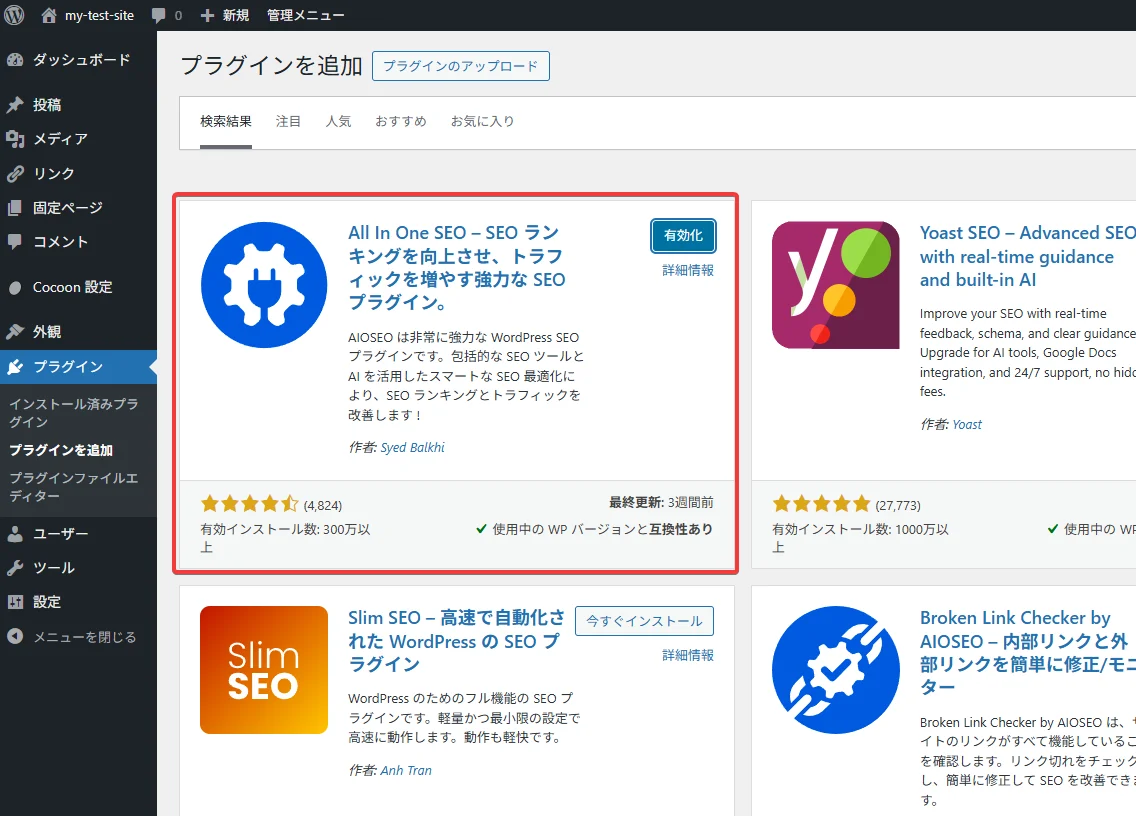Open comments bubble icon in admin bar
This screenshot has width=1136, height=816.
pyautogui.click(x=158, y=15)
